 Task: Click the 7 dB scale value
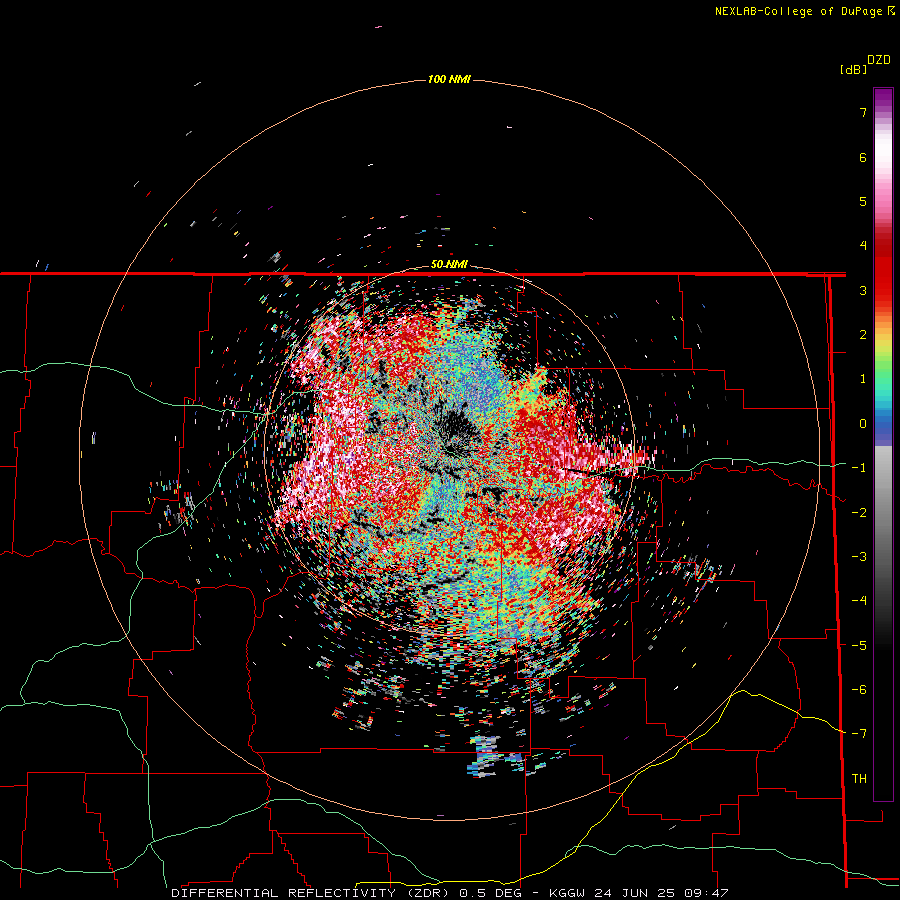(863, 112)
